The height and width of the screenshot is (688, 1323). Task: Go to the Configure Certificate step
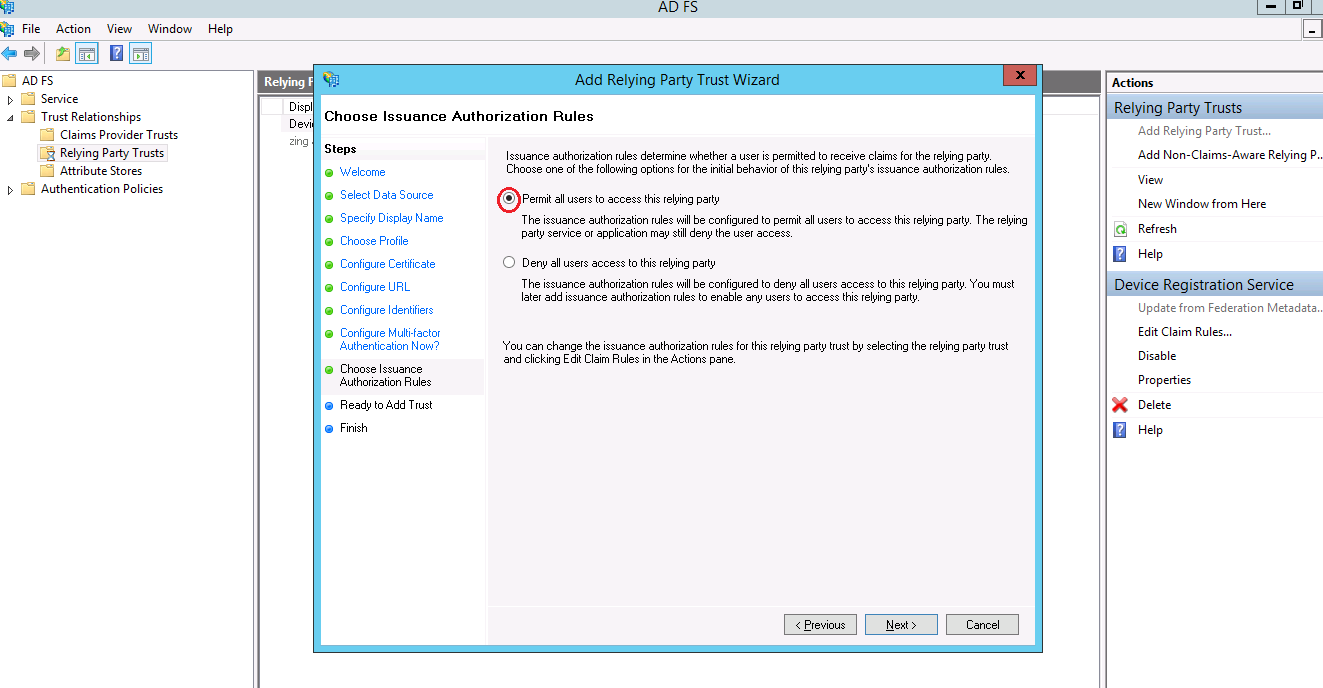click(x=387, y=264)
